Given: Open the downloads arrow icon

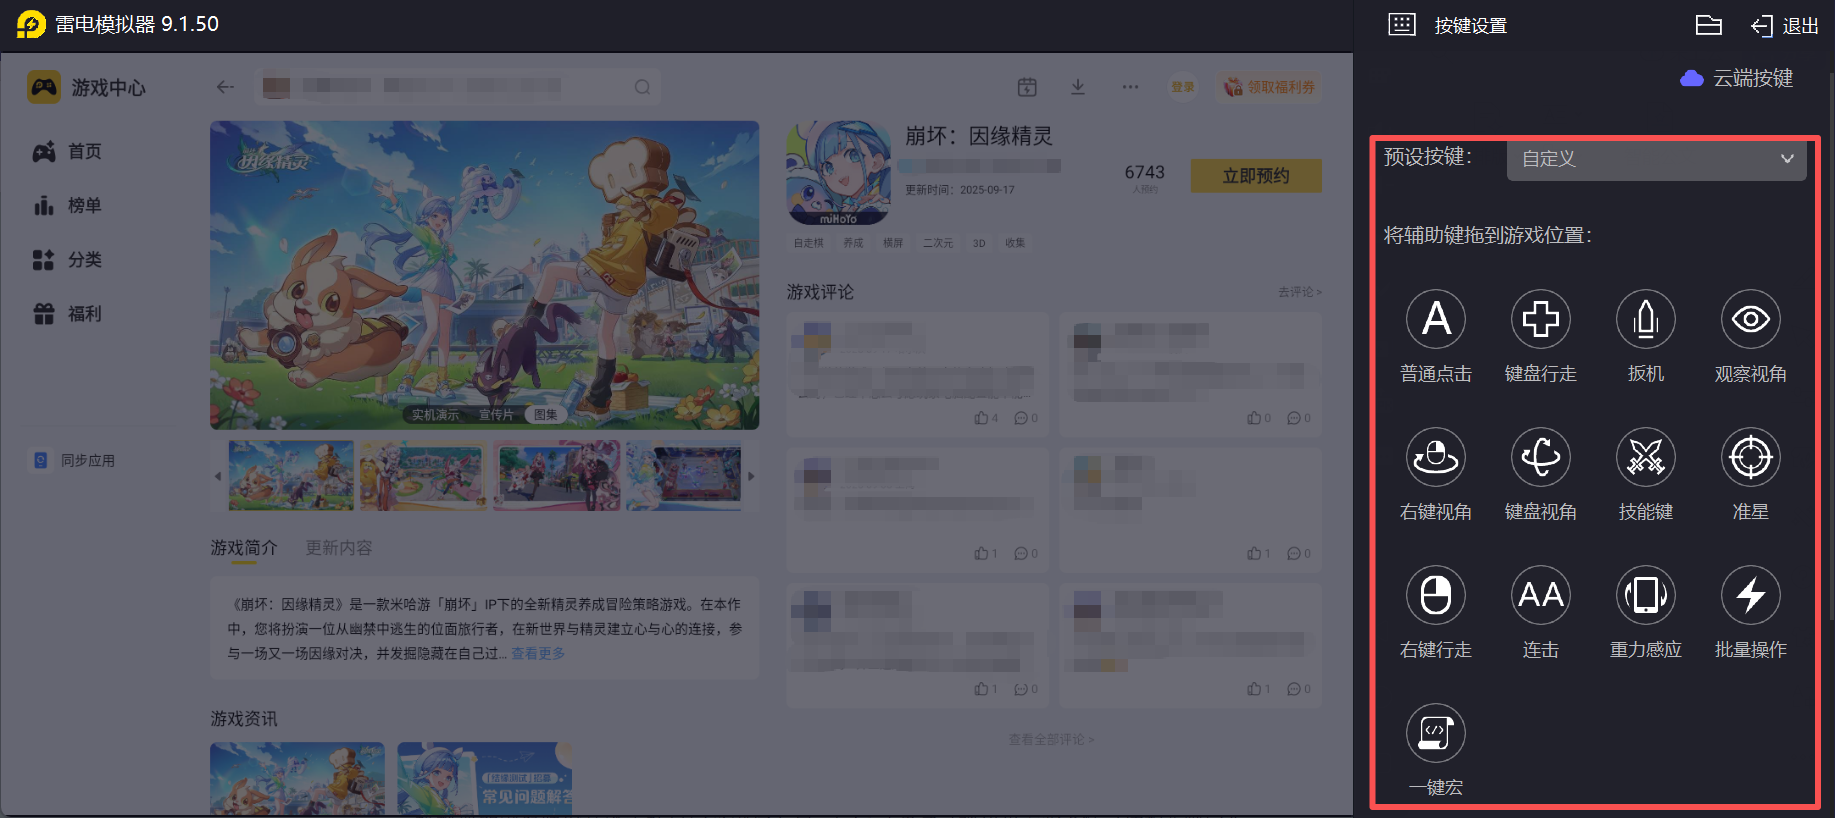Looking at the screenshot, I should pyautogui.click(x=1078, y=87).
